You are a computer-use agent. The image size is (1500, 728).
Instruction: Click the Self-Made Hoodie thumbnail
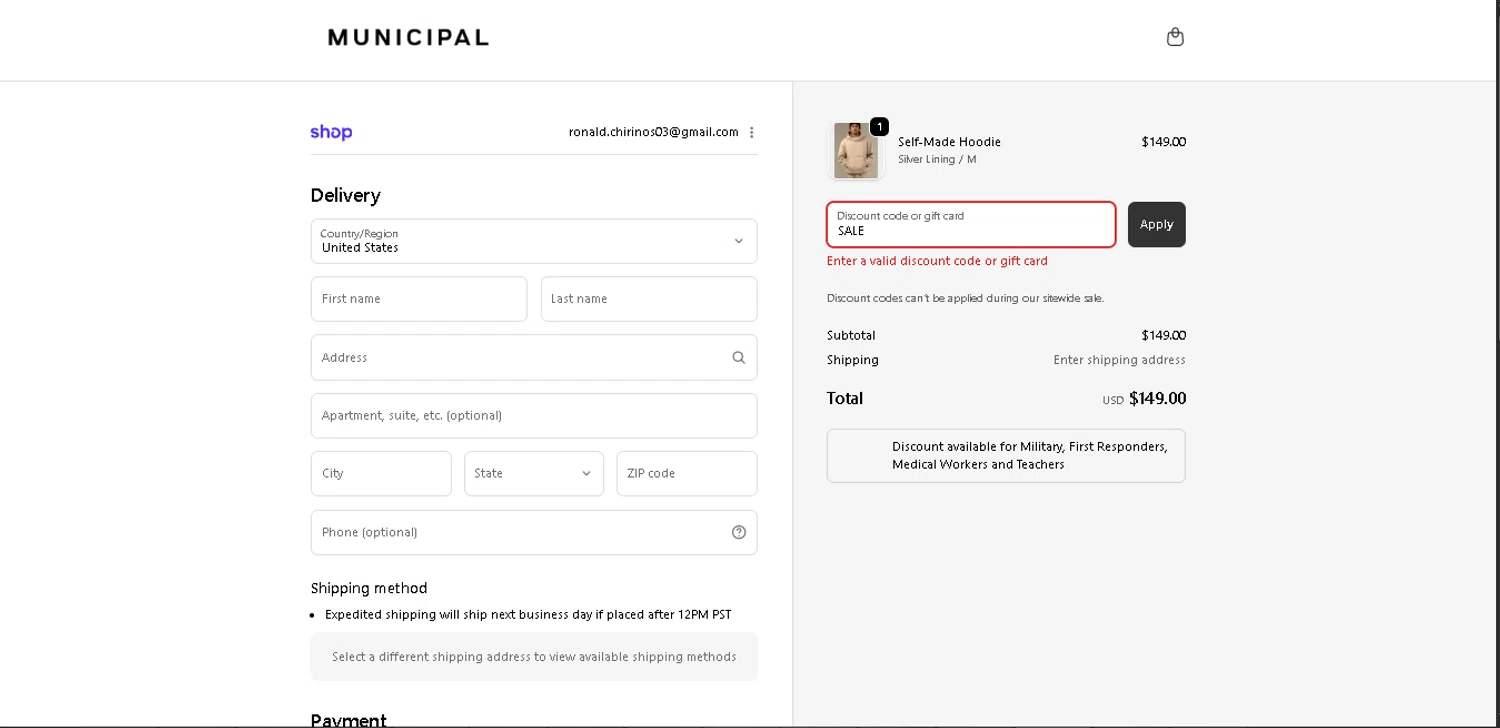coord(856,151)
